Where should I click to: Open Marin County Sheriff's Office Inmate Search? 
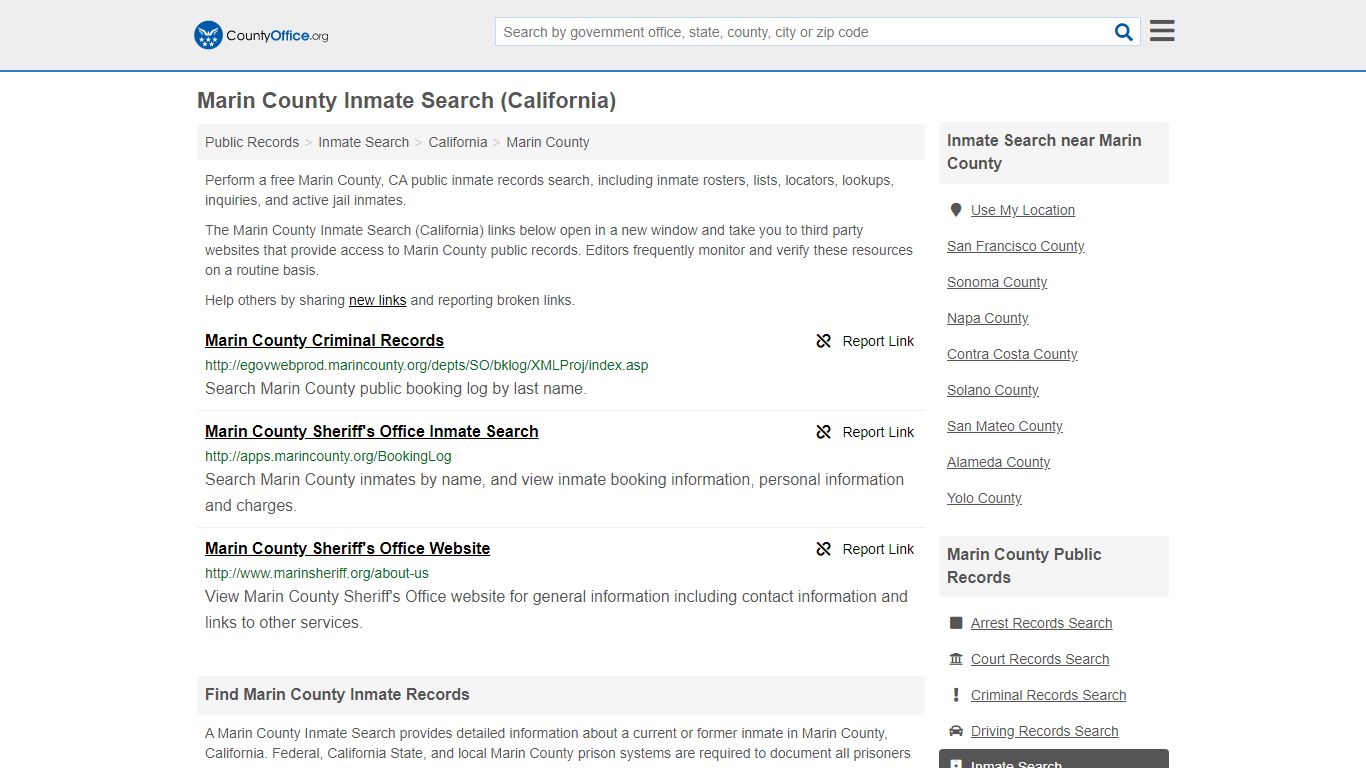(372, 431)
